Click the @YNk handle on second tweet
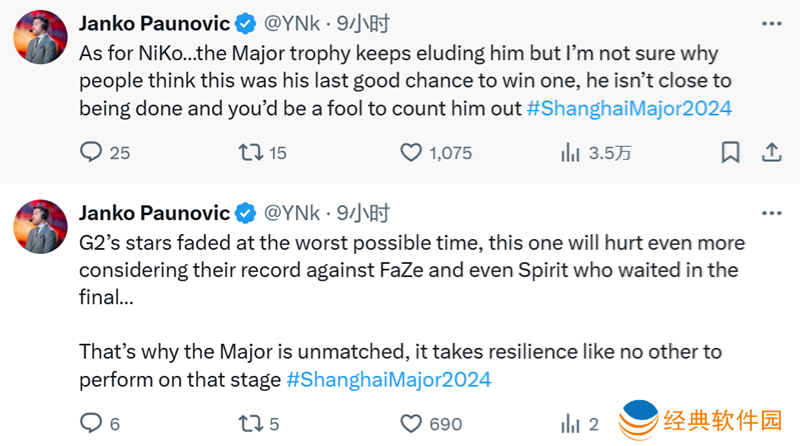This screenshot has width=800, height=446. point(292,213)
